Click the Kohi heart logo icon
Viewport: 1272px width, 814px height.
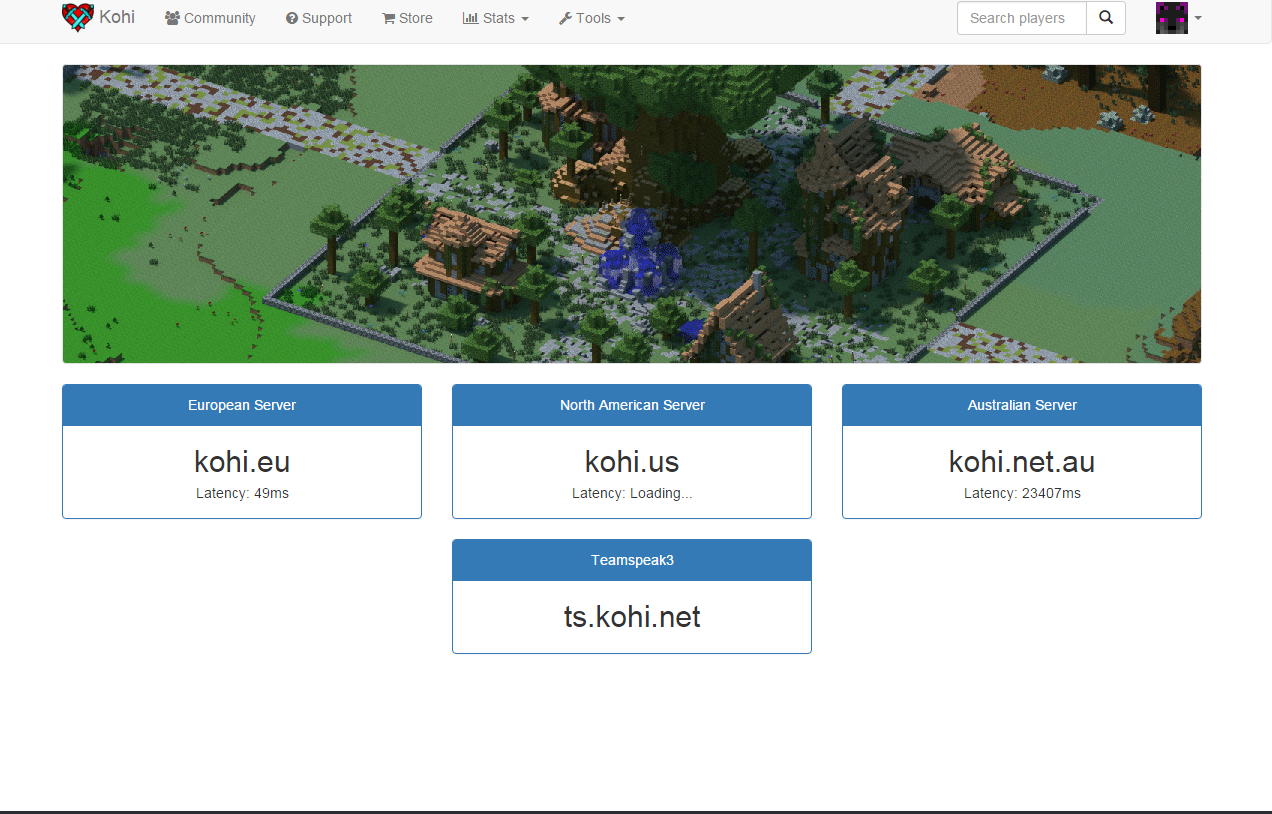[x=78, y=17]
